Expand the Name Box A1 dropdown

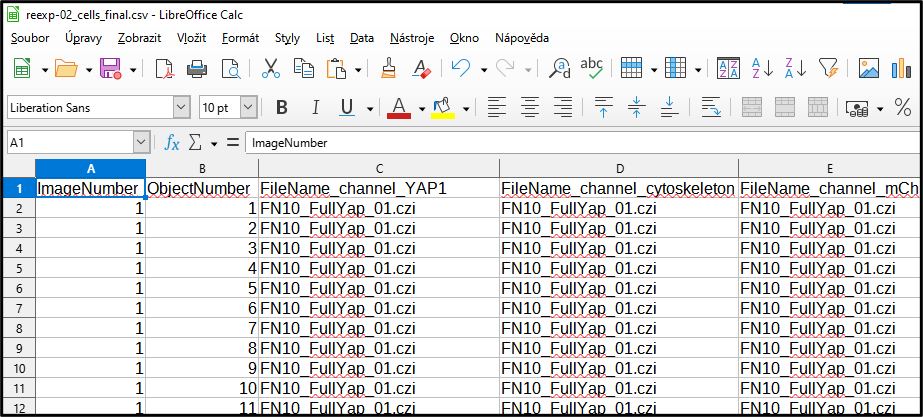pos(141,142)
